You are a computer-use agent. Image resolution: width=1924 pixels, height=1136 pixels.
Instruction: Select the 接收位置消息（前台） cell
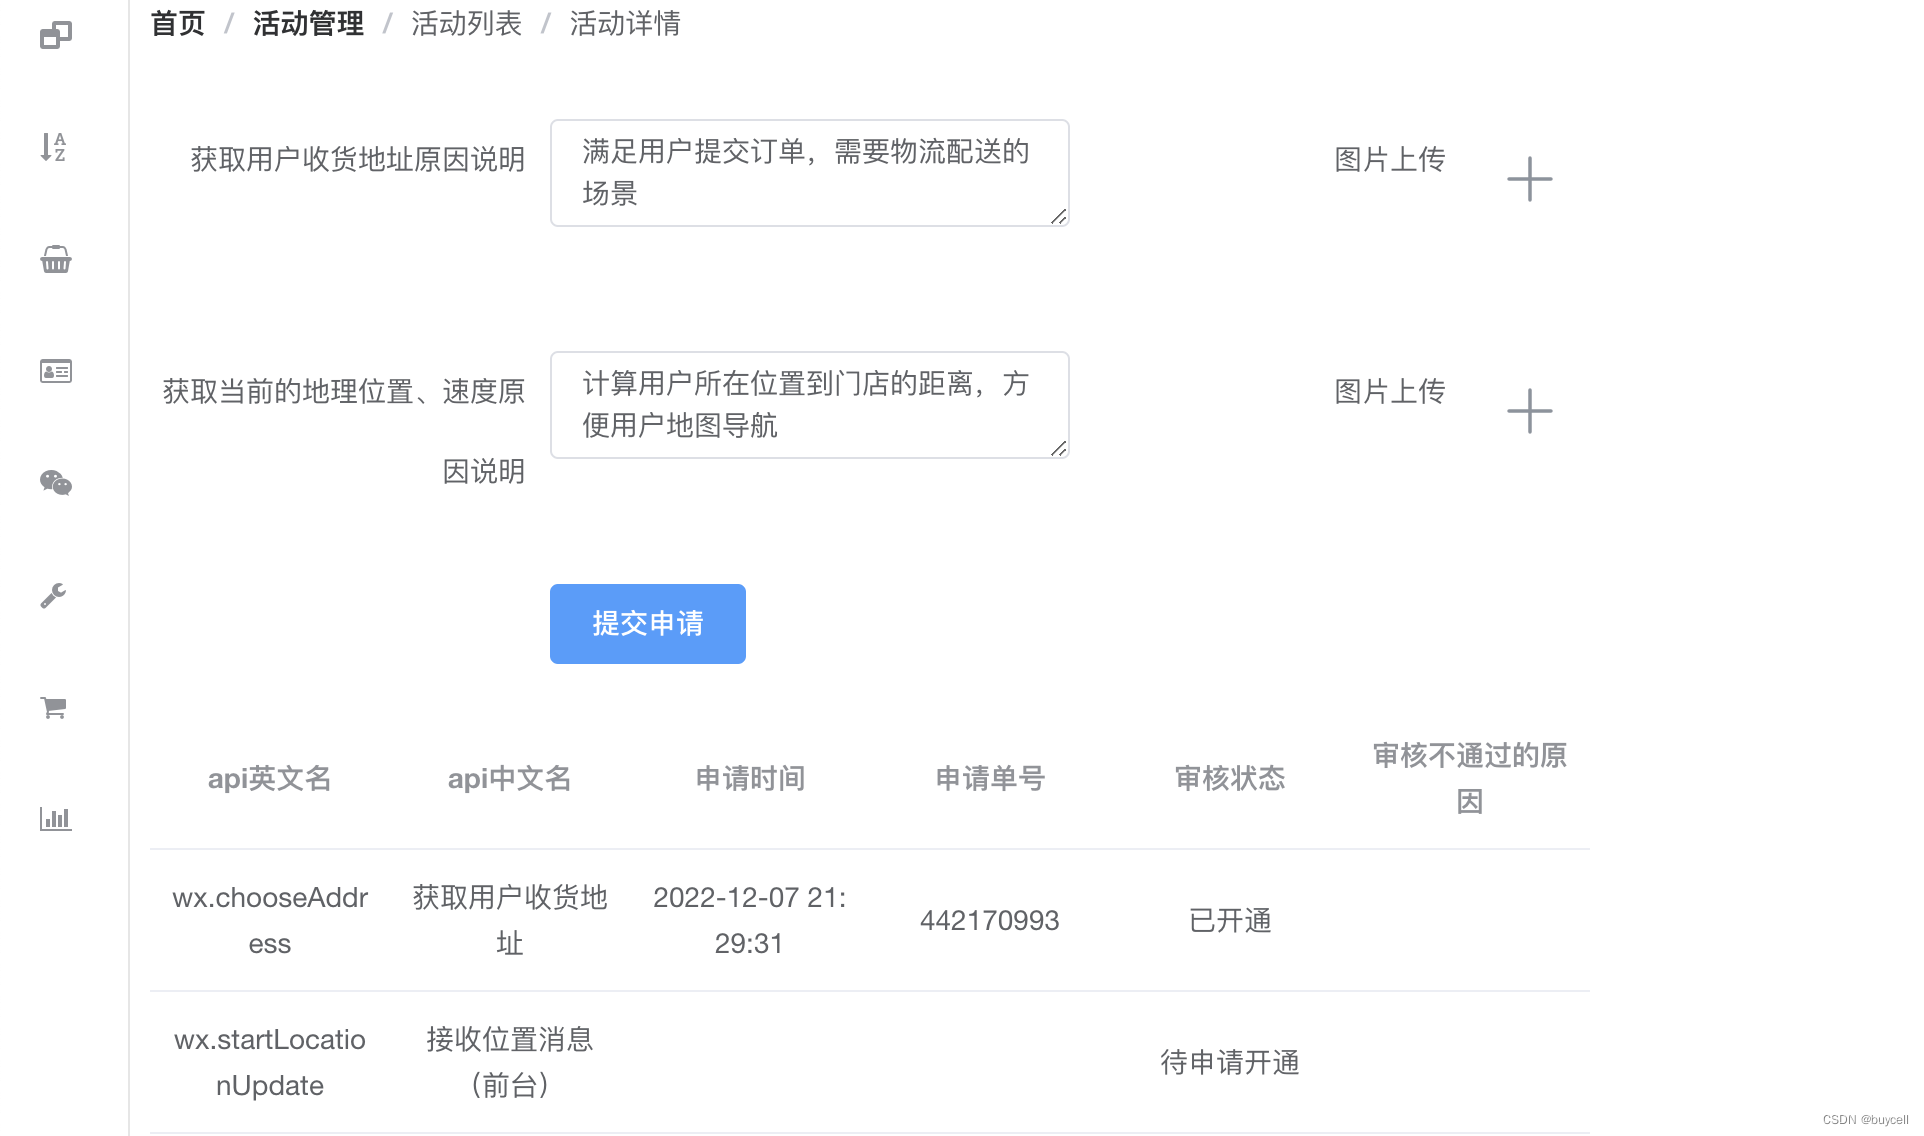coord(510,1062)
